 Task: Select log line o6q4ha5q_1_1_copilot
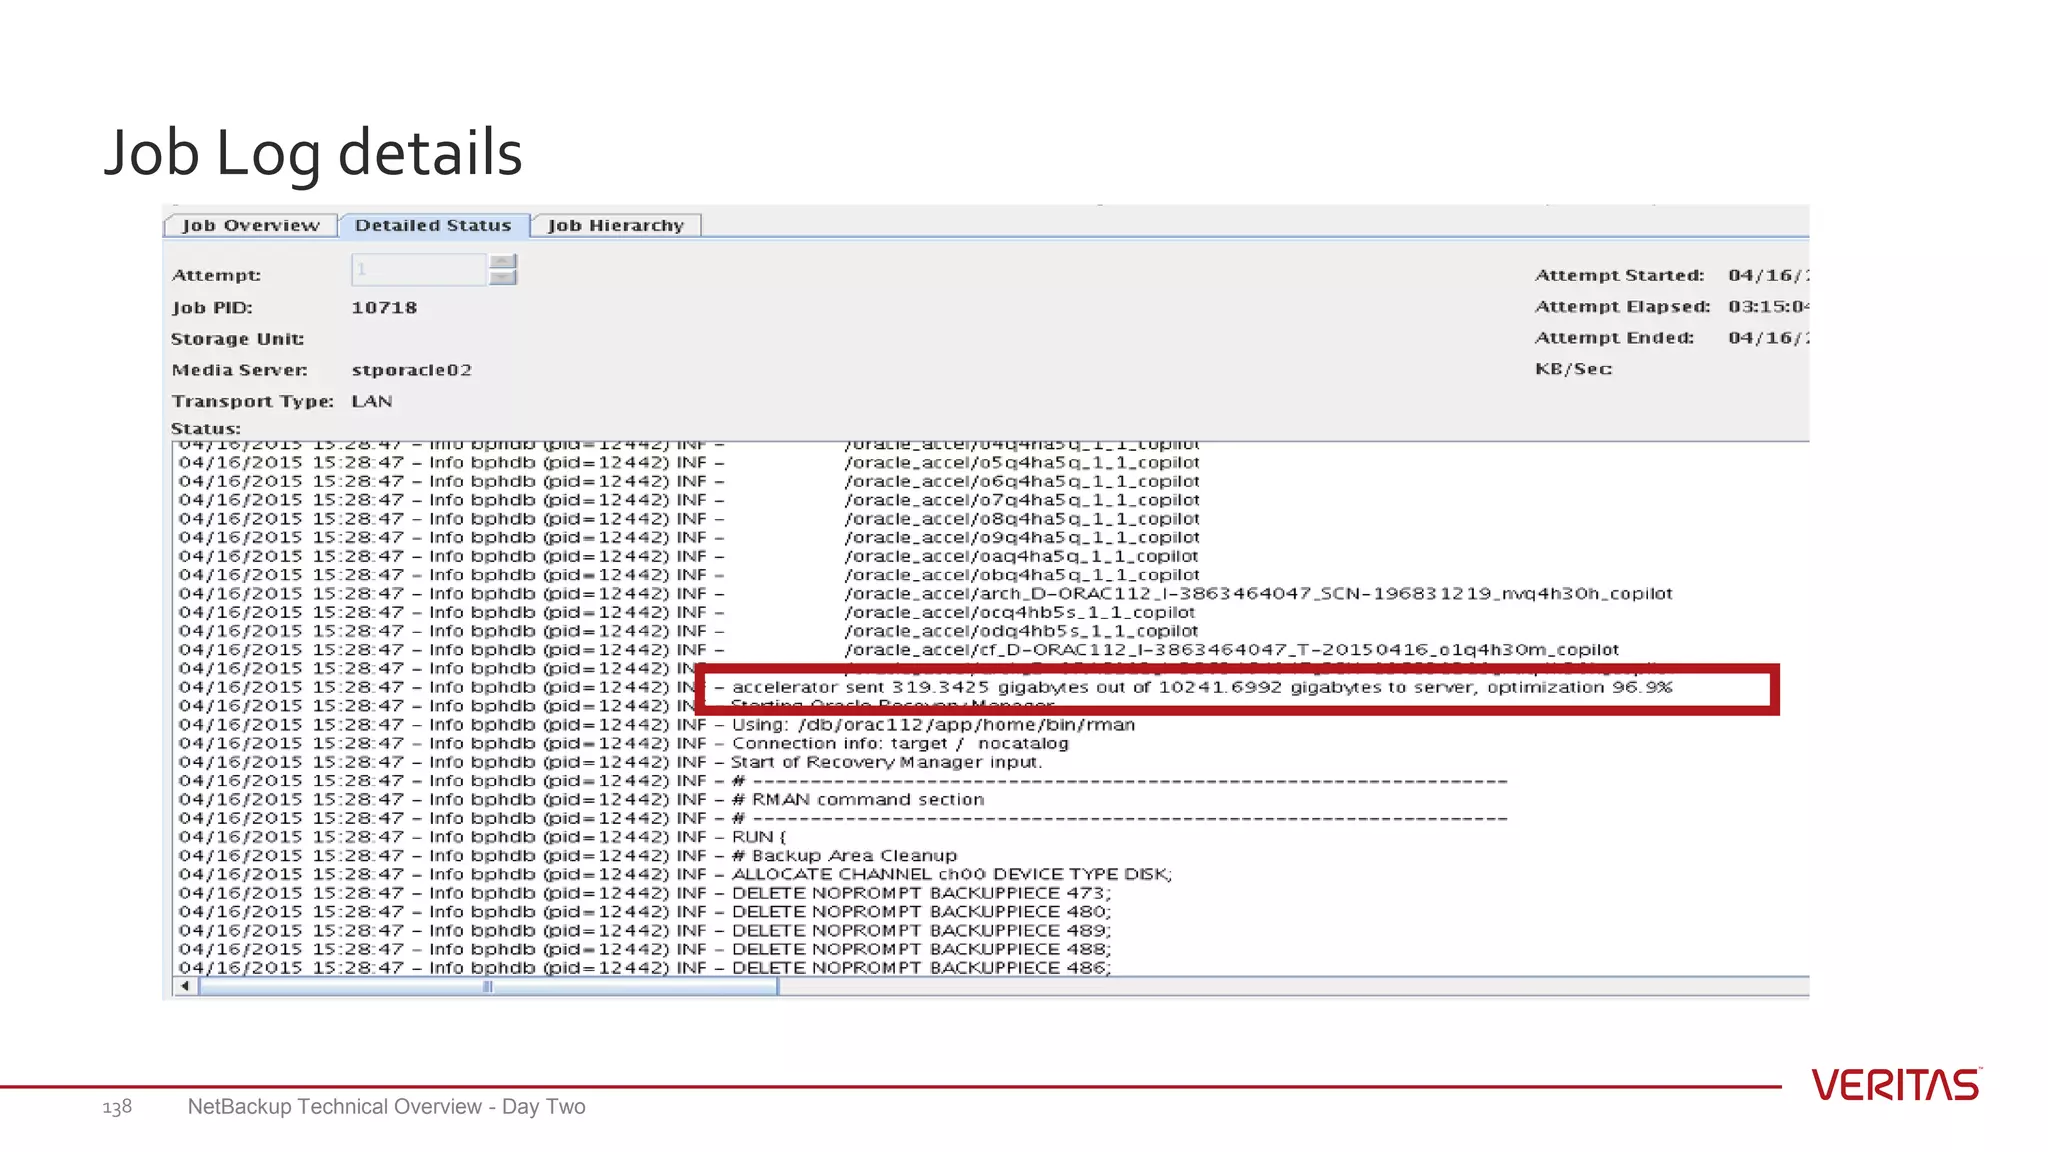tap(689, 481)
